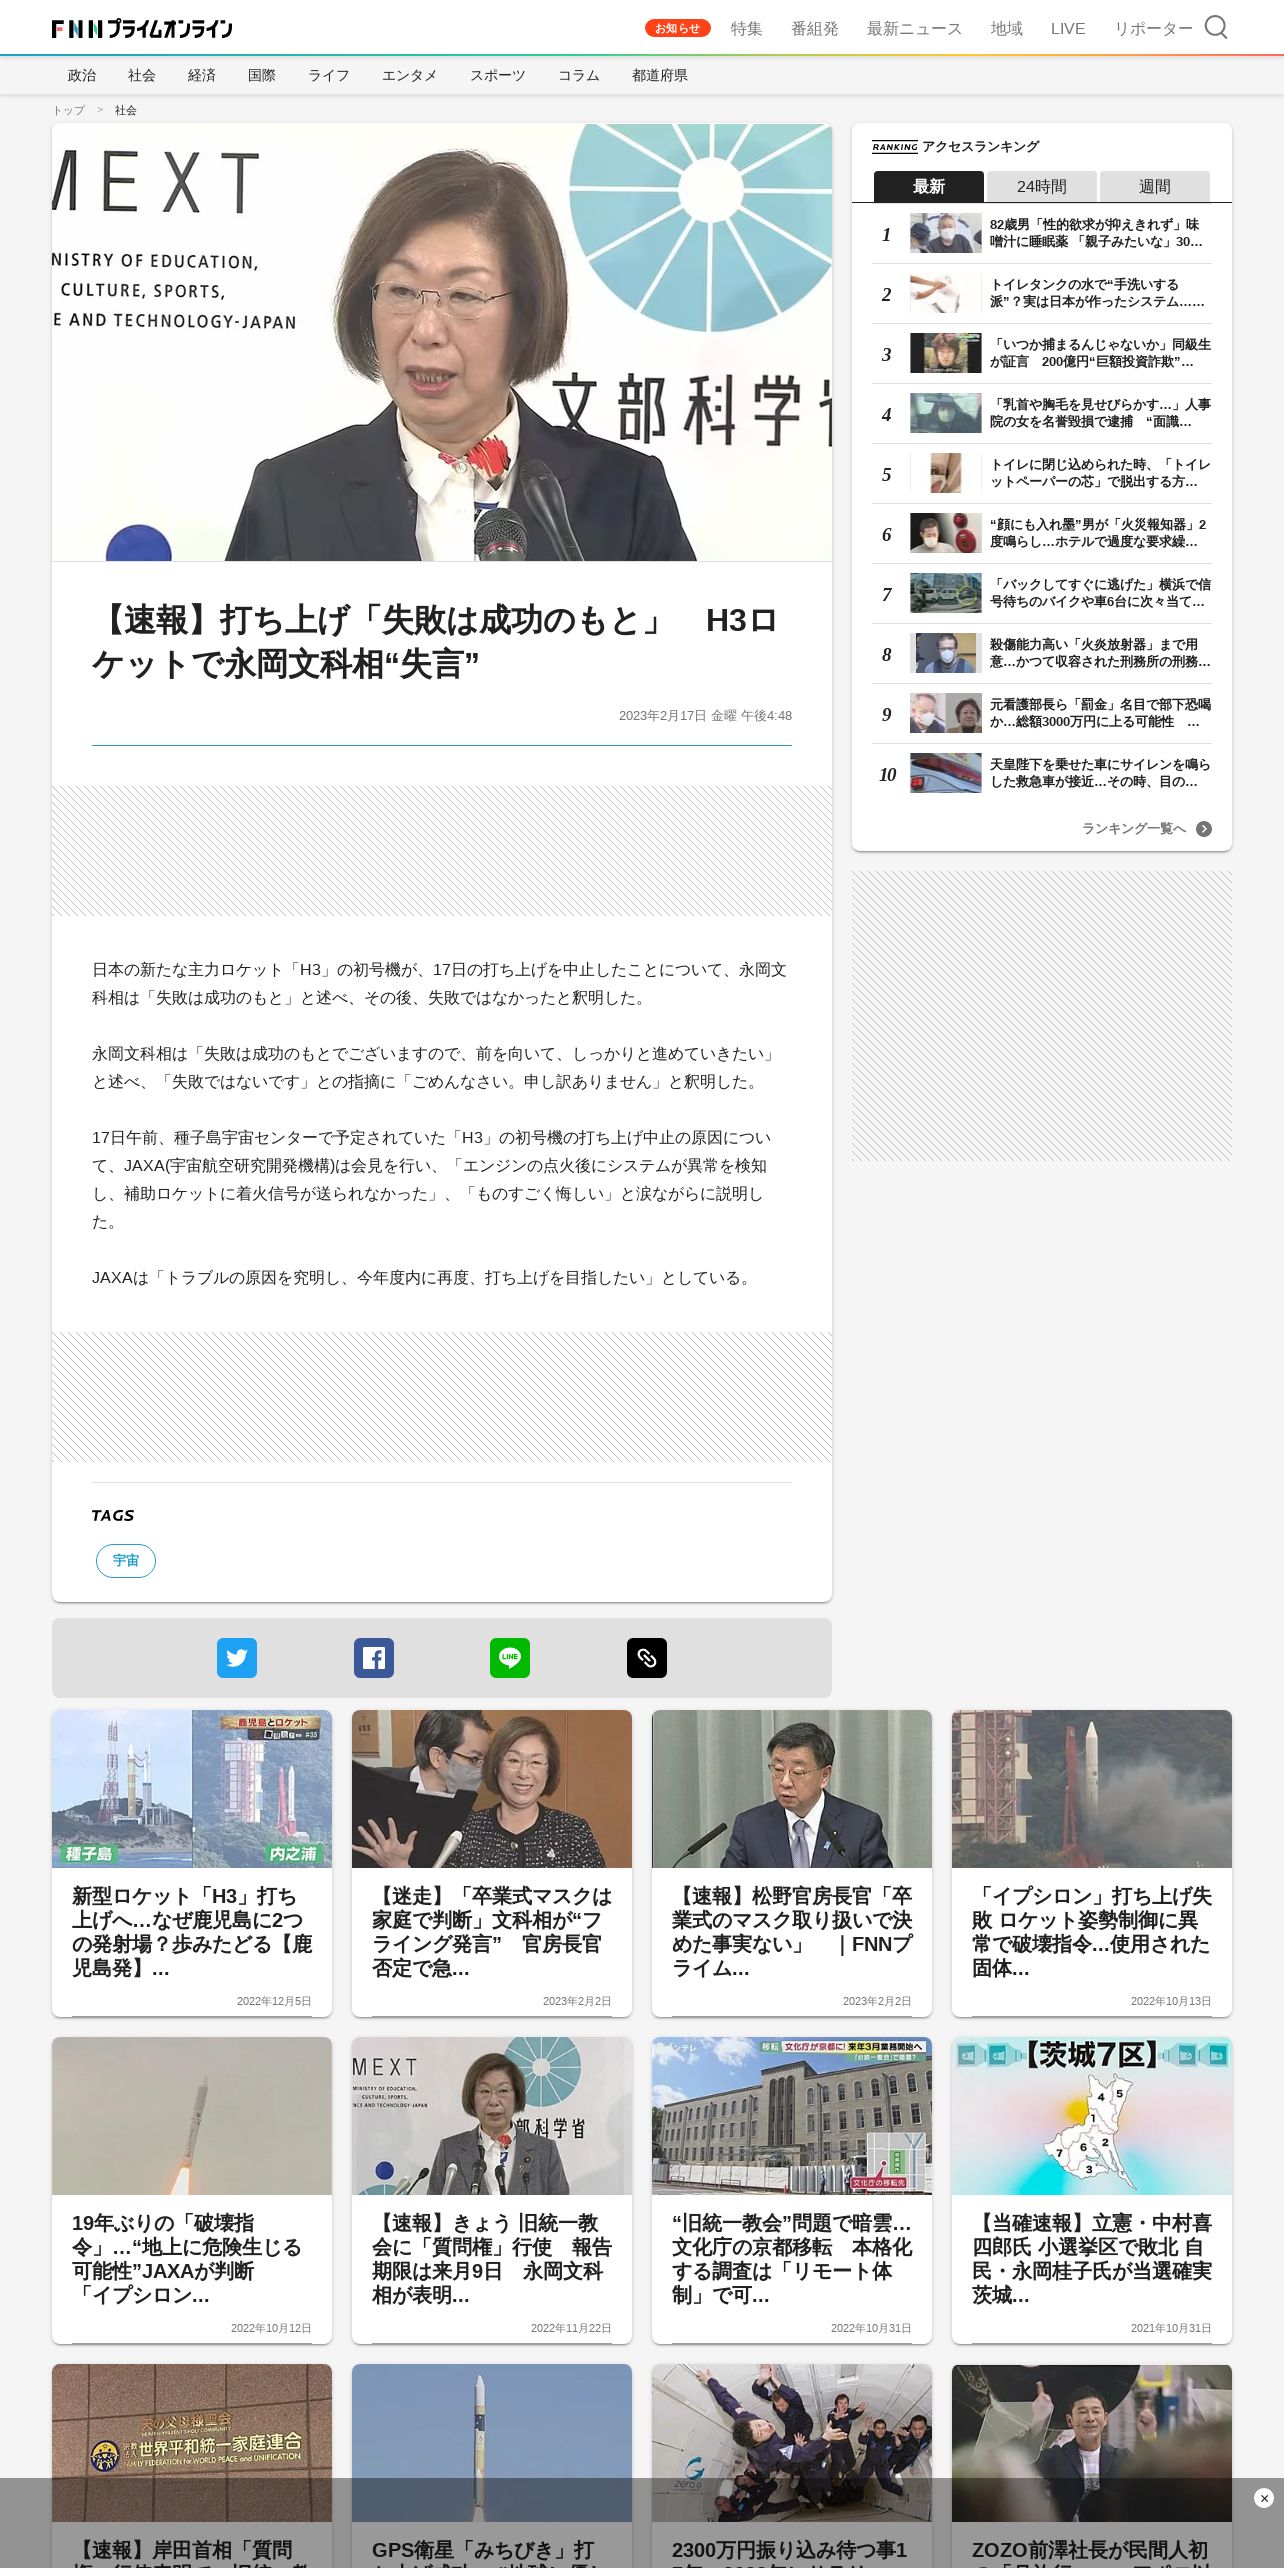Select the 国際 category
Viewport: 1284px width, 2568px height.
coord(262,75)
